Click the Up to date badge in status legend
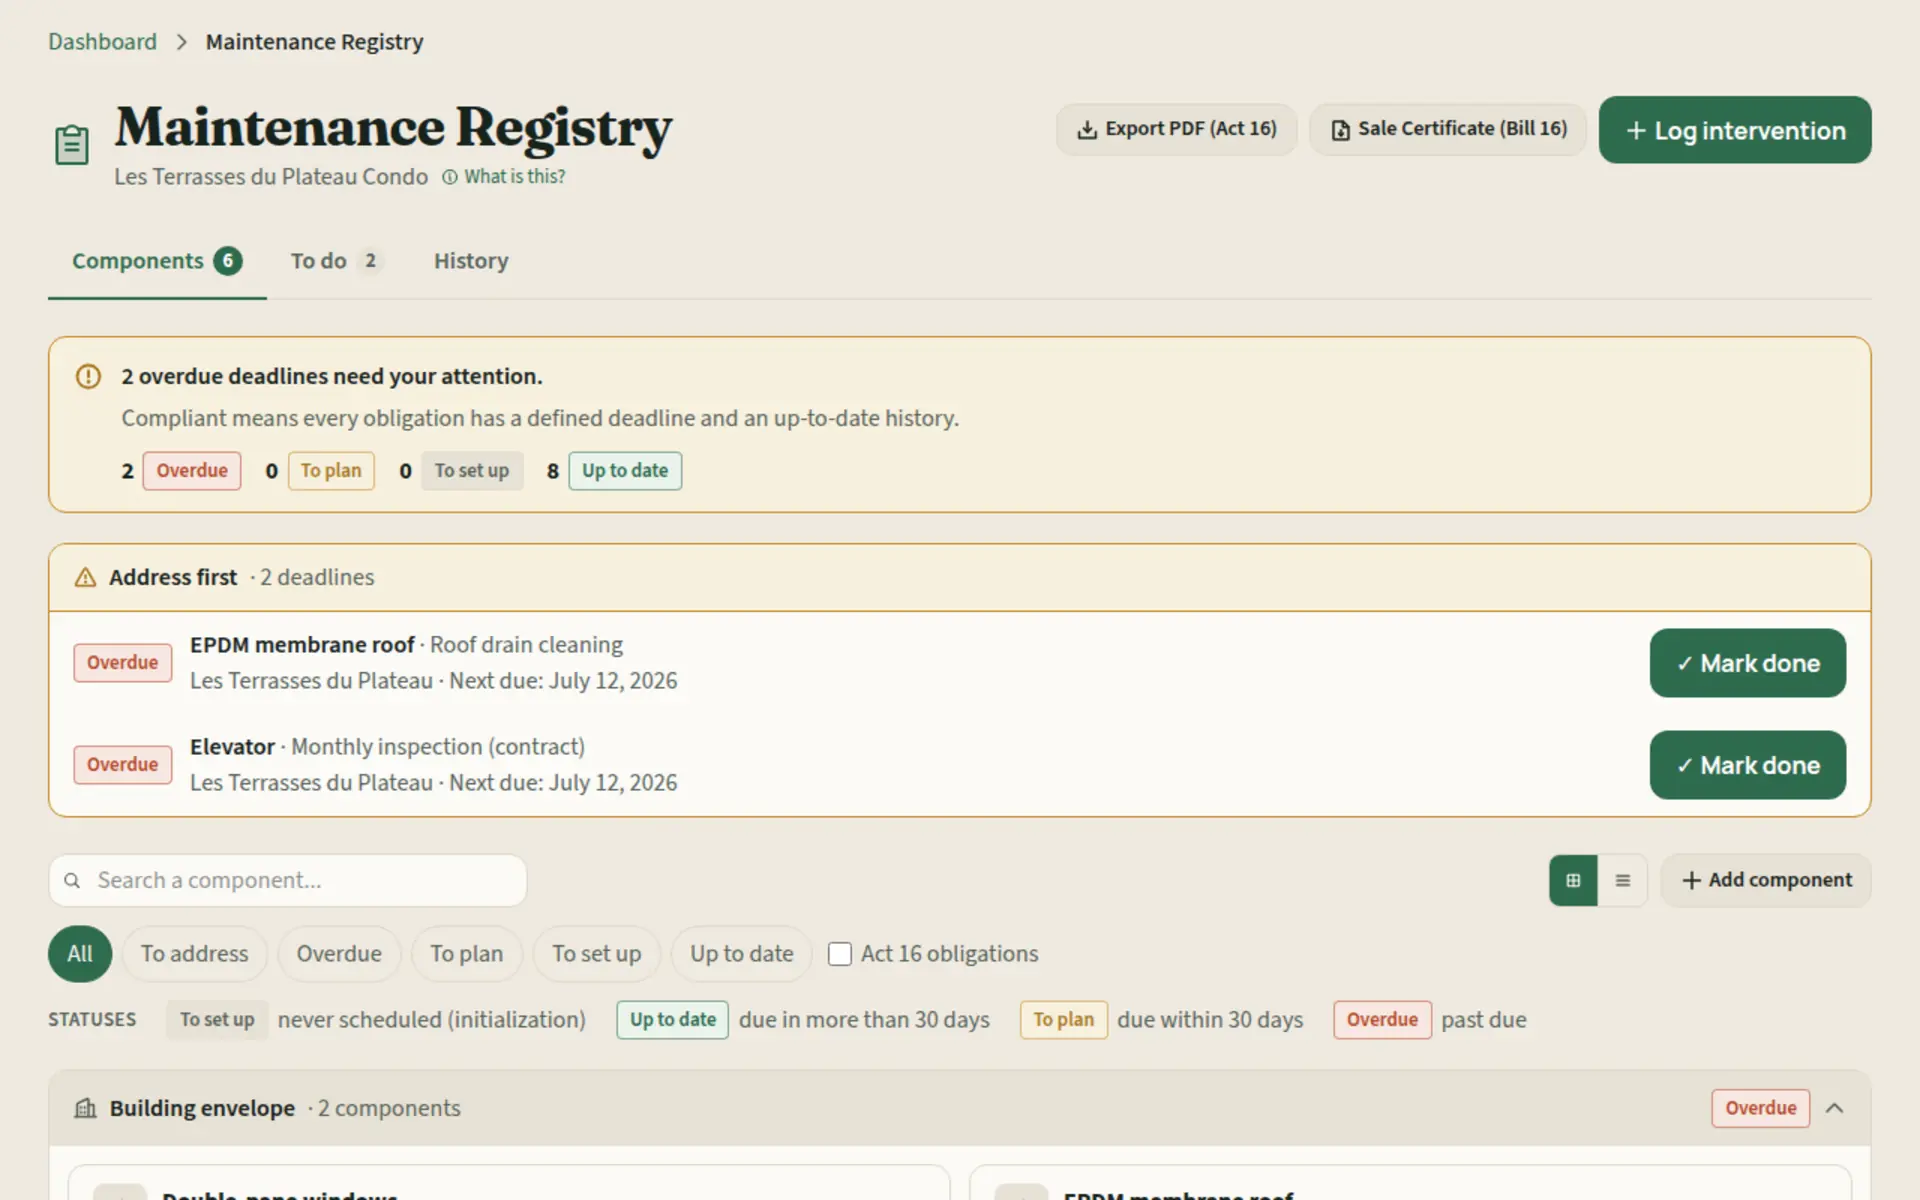 (673, 1020)
